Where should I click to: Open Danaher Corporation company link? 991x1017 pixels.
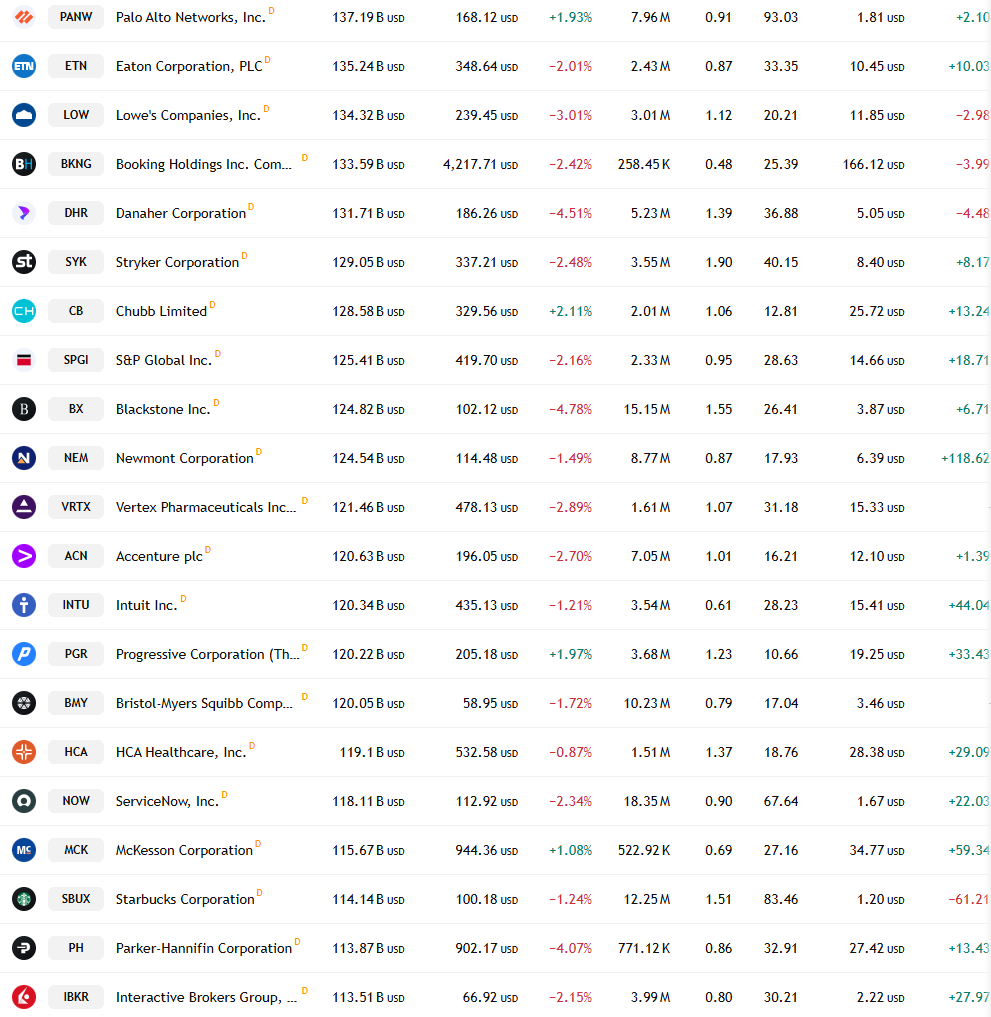pos(181,213)
